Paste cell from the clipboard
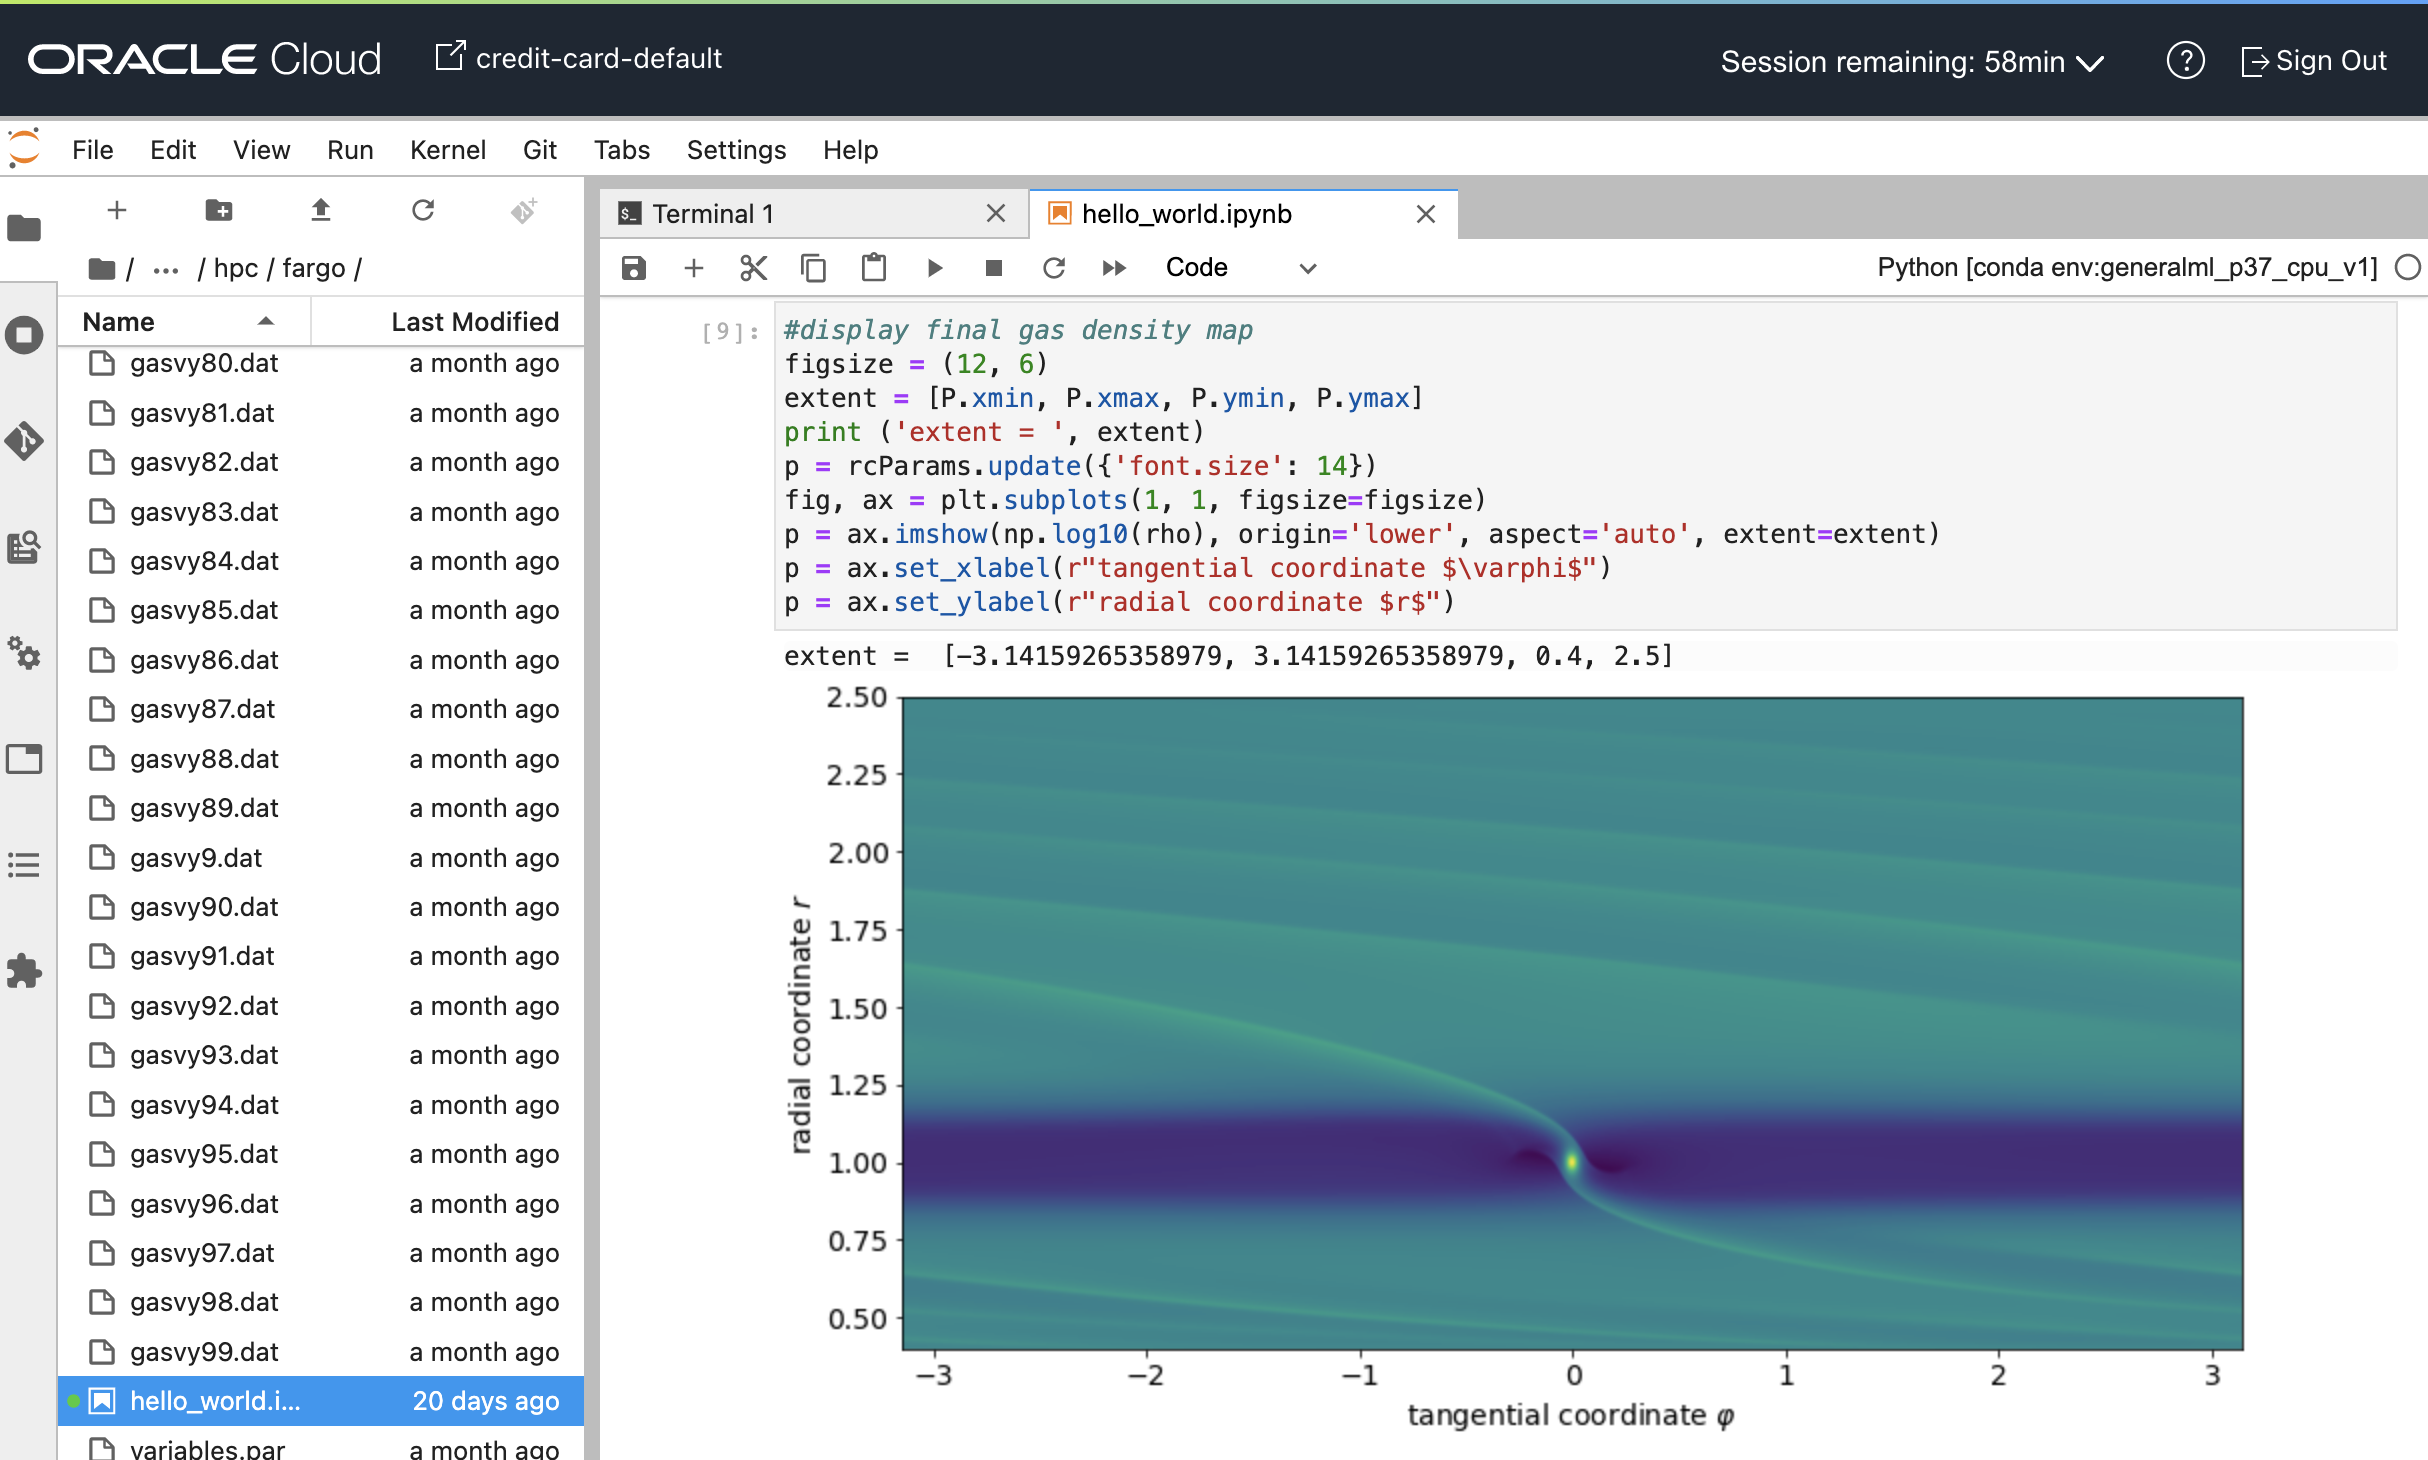The width and height of the screenshot is (2428, 1460). pos(873,267)
